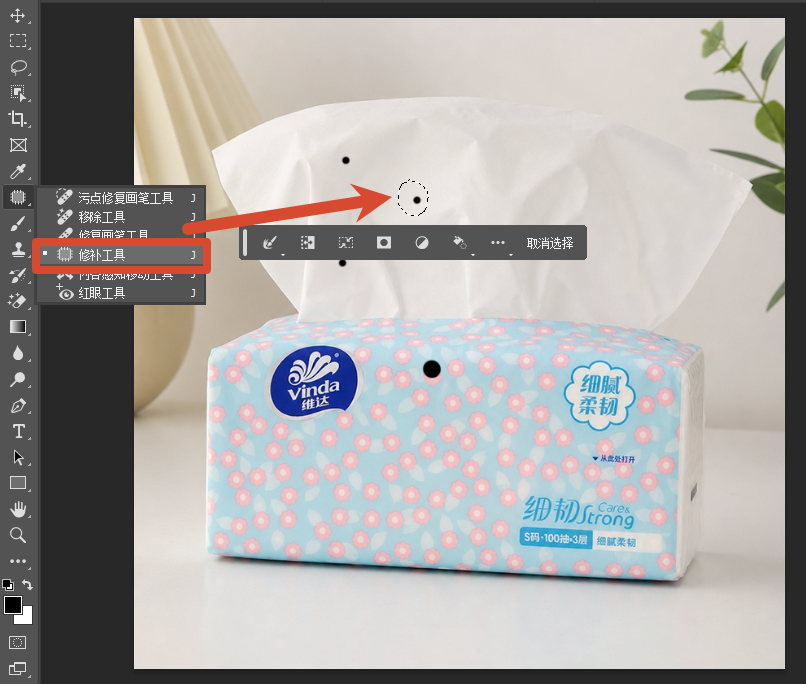Select the Rectangular Marquee tool

coord(18,41)
